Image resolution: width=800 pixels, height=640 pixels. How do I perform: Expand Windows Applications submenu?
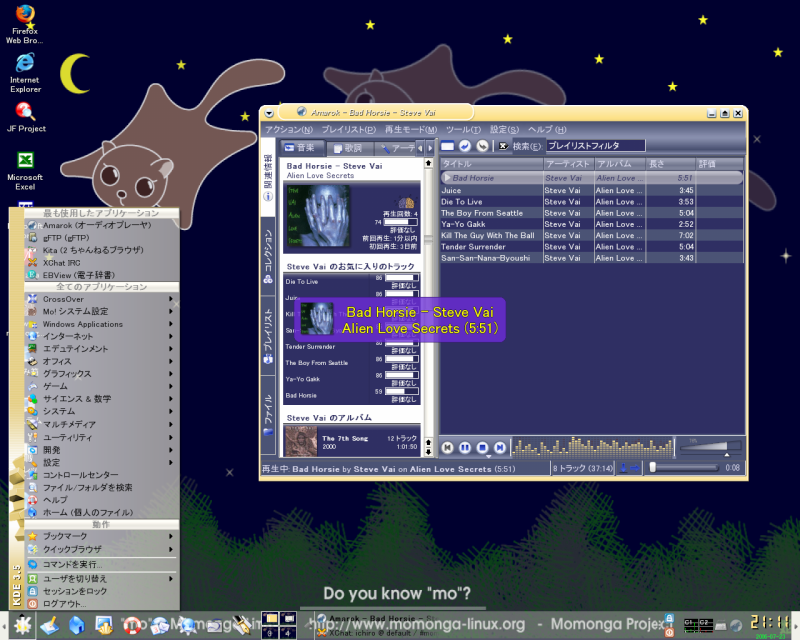(102, 324)
